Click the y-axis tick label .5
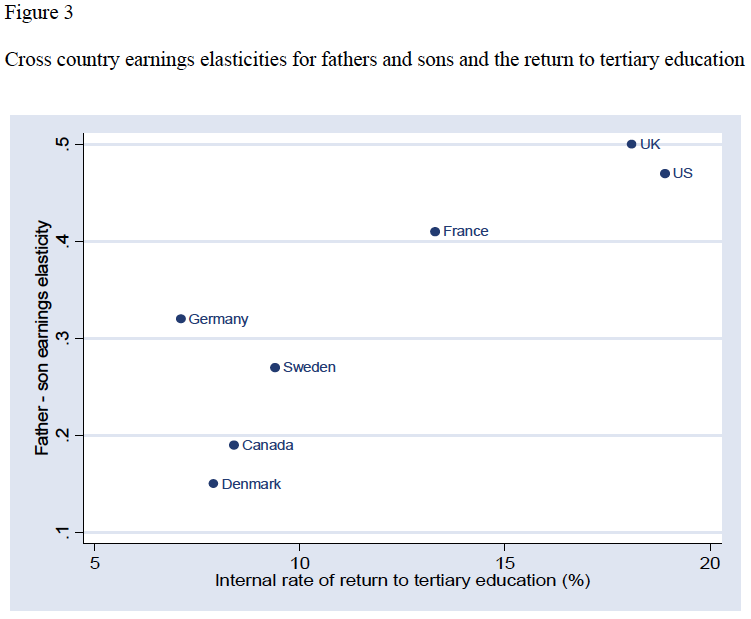The image size is (751, 619). (x=66, y=144)
